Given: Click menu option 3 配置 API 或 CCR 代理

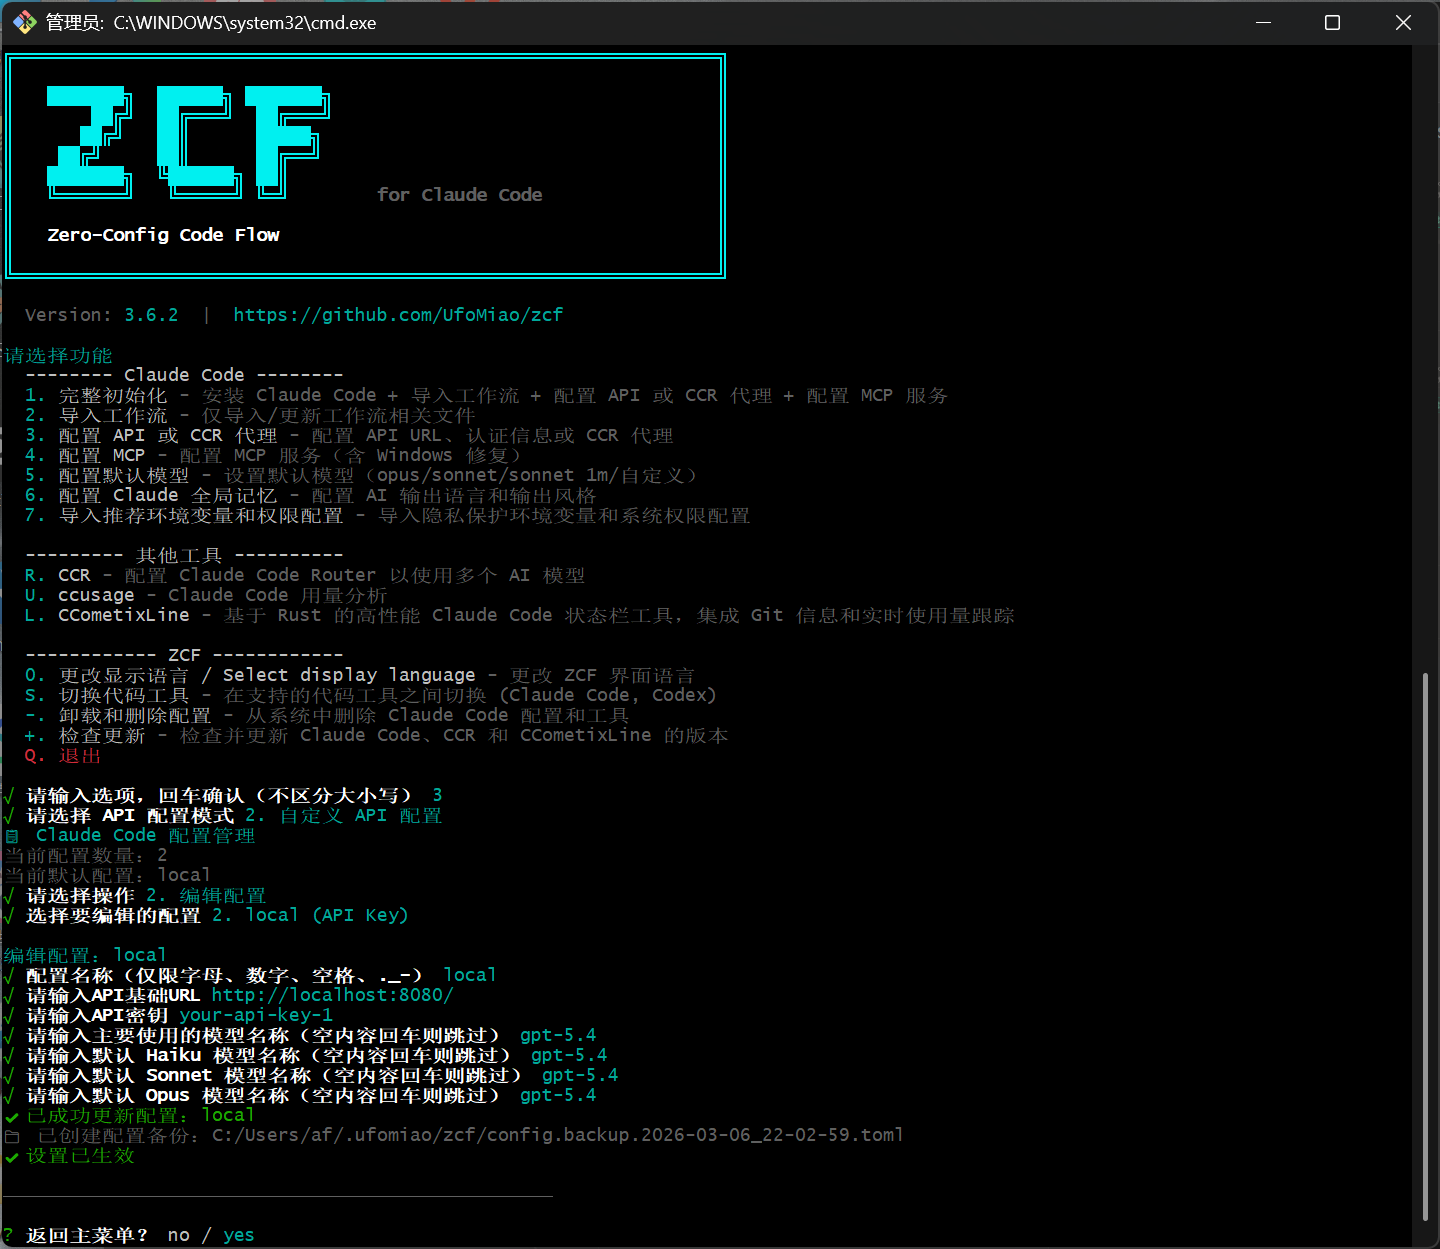Looking at the screenshot, I should point(167,436).
